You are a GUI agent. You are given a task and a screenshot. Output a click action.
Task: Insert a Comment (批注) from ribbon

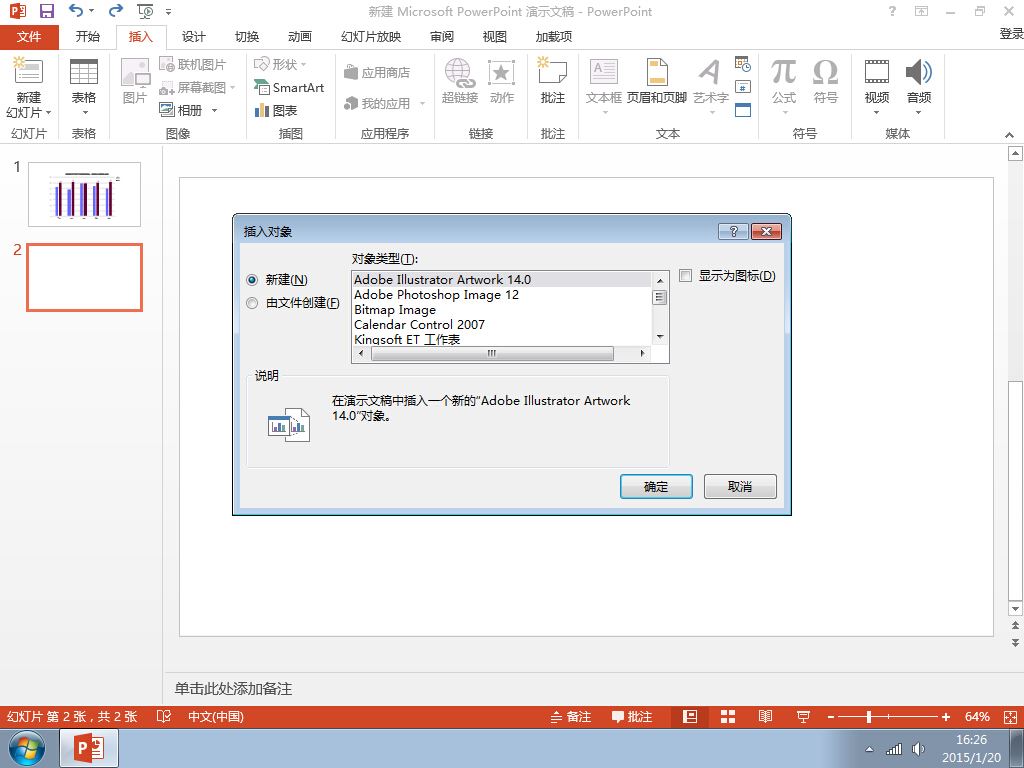pyautogui.click(x=552, y=82)
